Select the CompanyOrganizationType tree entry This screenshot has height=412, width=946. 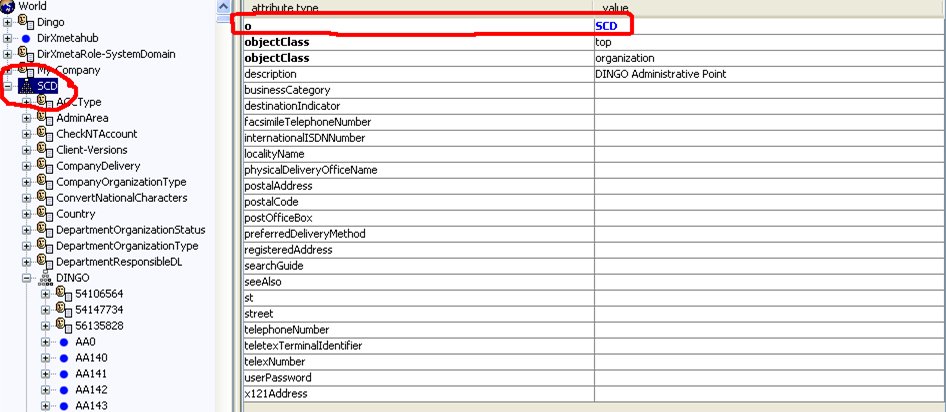(121, 182)
